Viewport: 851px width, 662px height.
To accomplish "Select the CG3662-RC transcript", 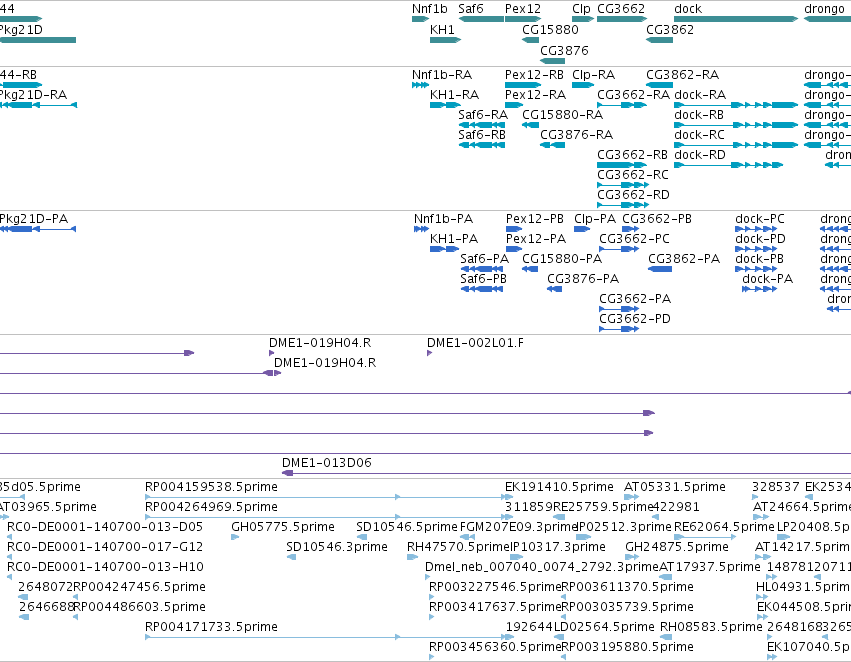I will click(x=623, y=185).
